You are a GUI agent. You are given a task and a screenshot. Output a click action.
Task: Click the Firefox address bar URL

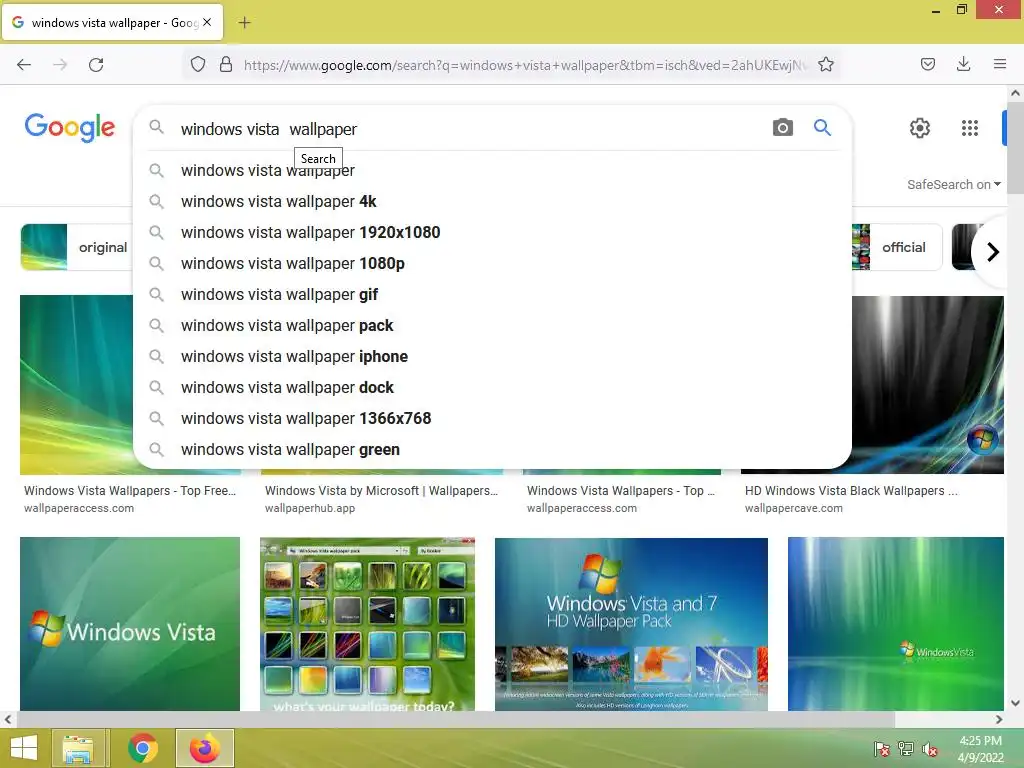[525, 65]
